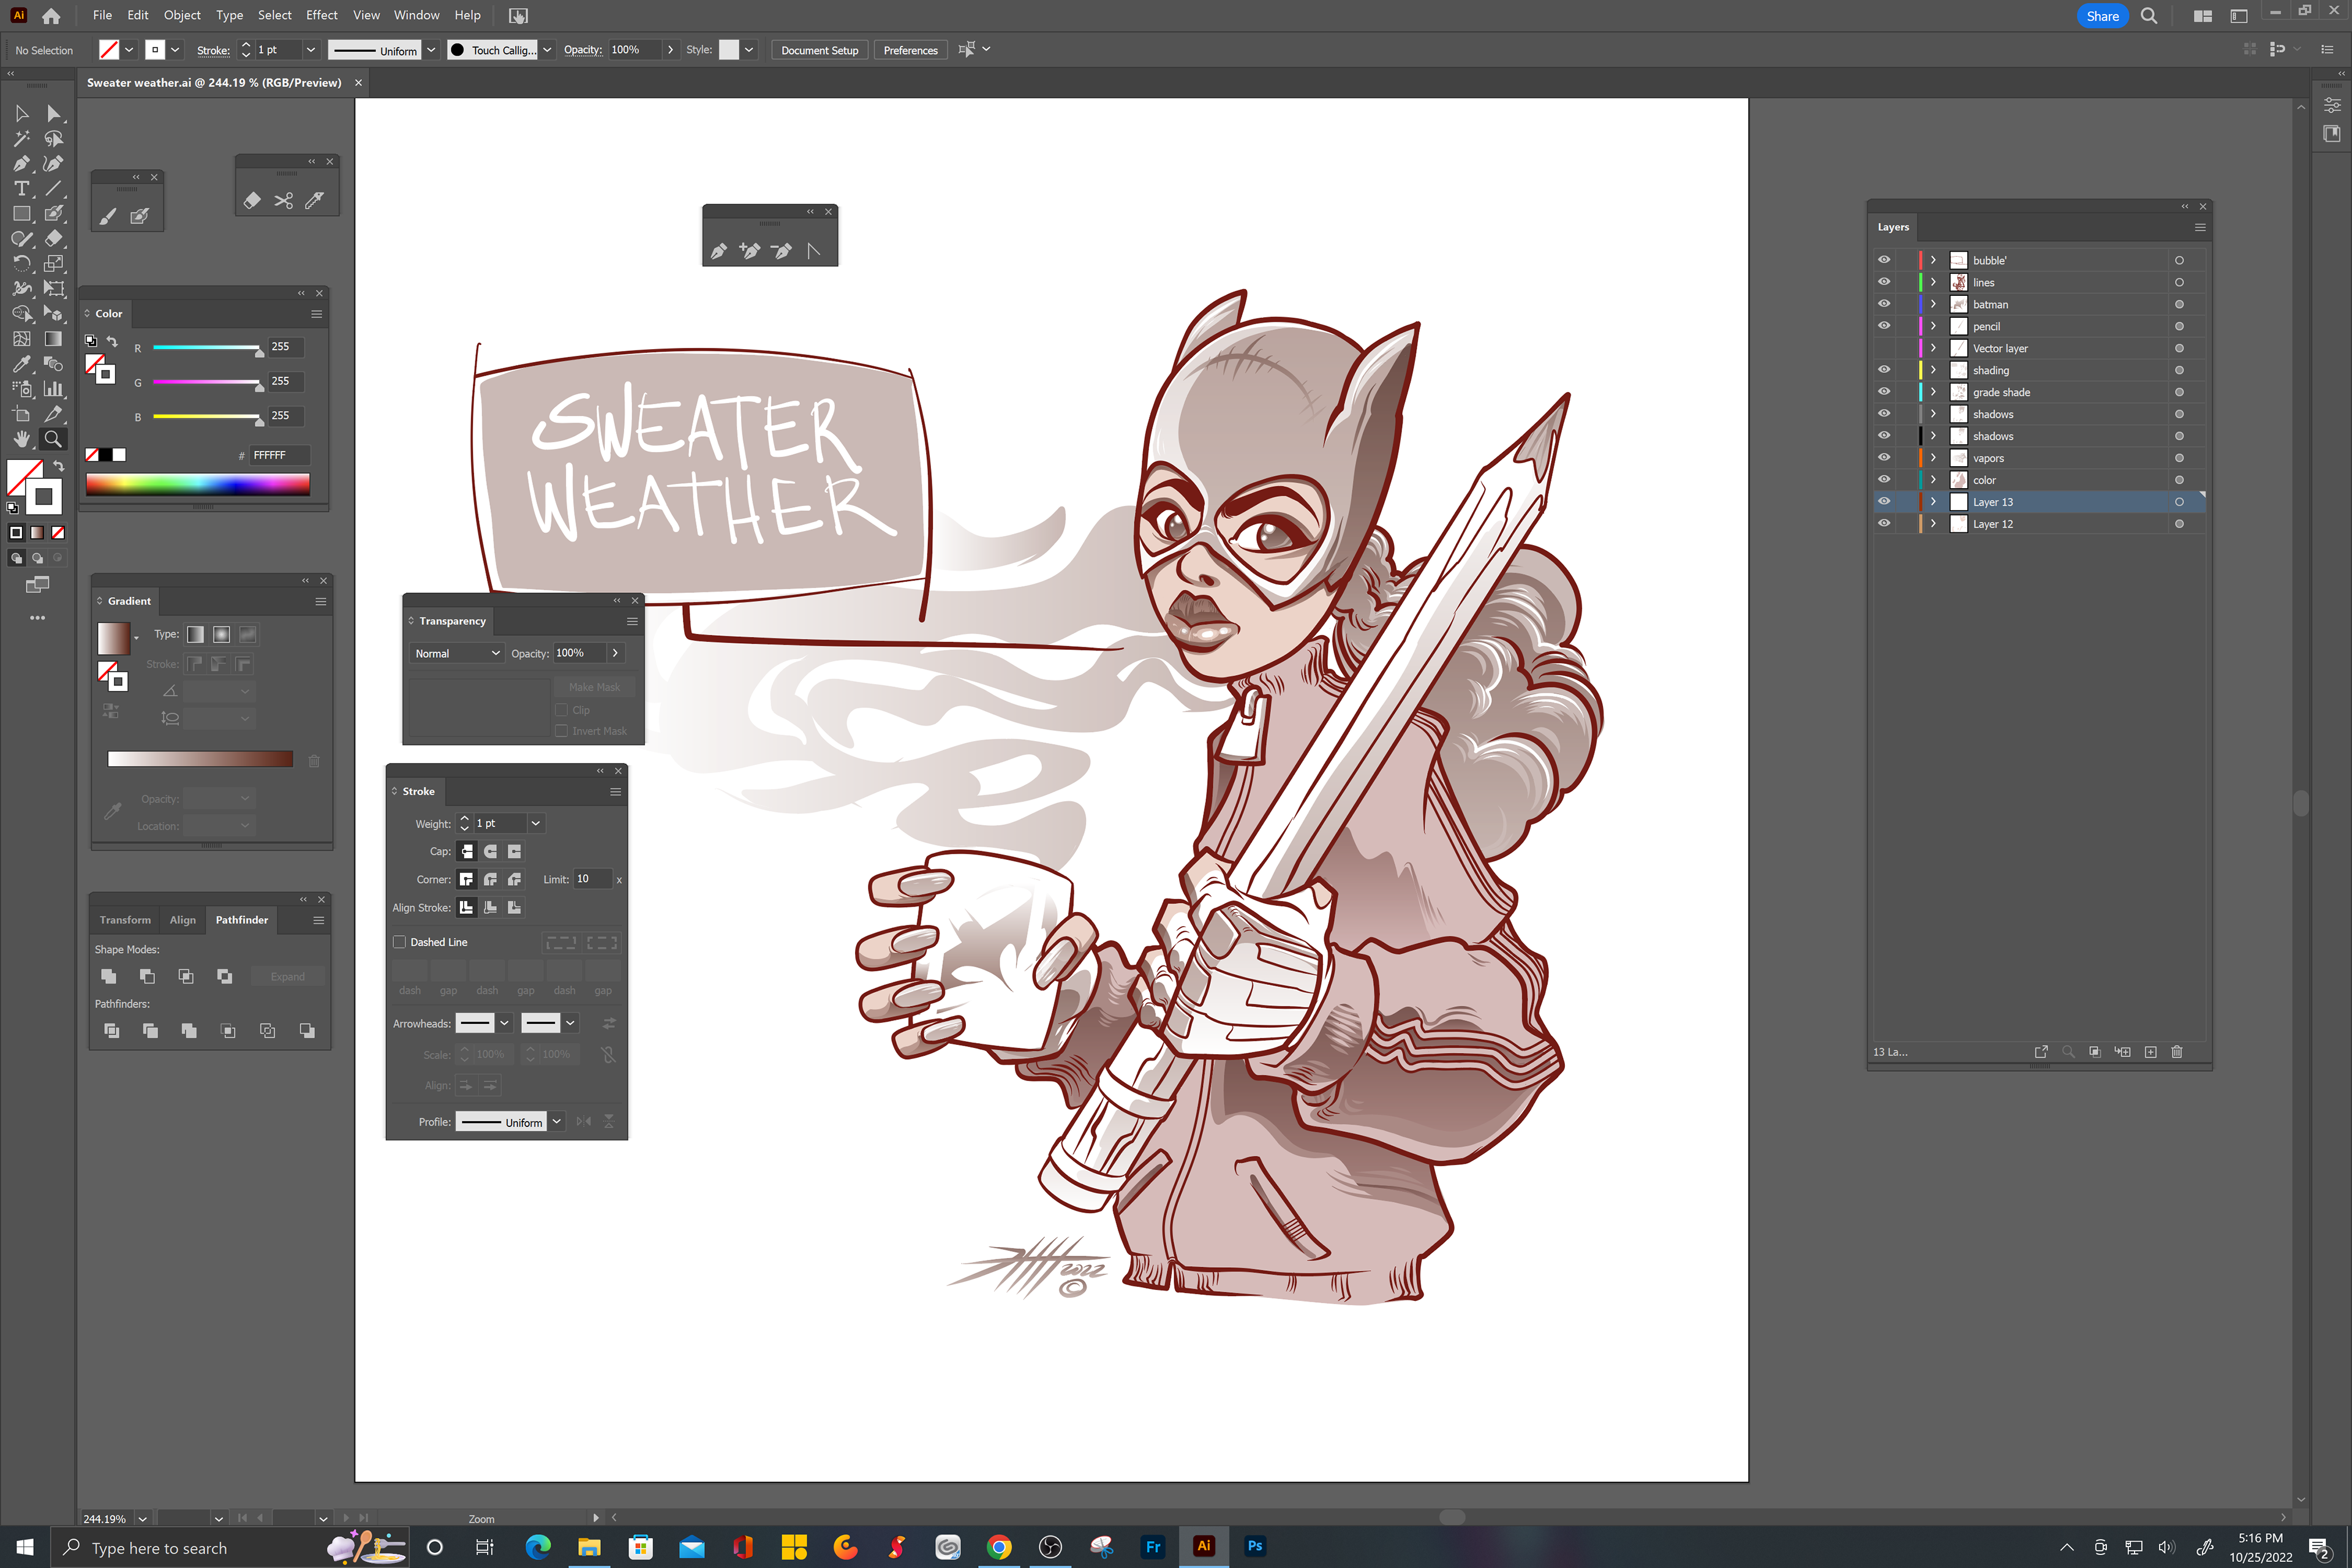
Task: Open the Style dropdown in control bar
Action: [749, 50]
